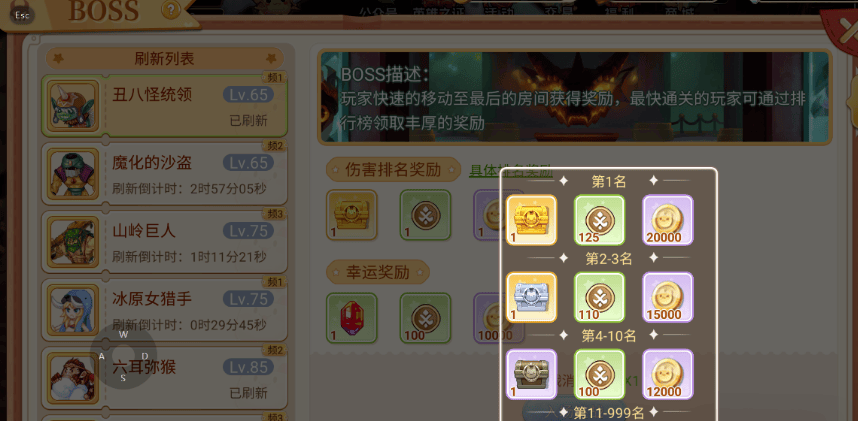Image resolution: width=858 pixels, height=421 pixels.
Task: Click the red crystal lucky reward icon
Action: click(x=352, y=318)
